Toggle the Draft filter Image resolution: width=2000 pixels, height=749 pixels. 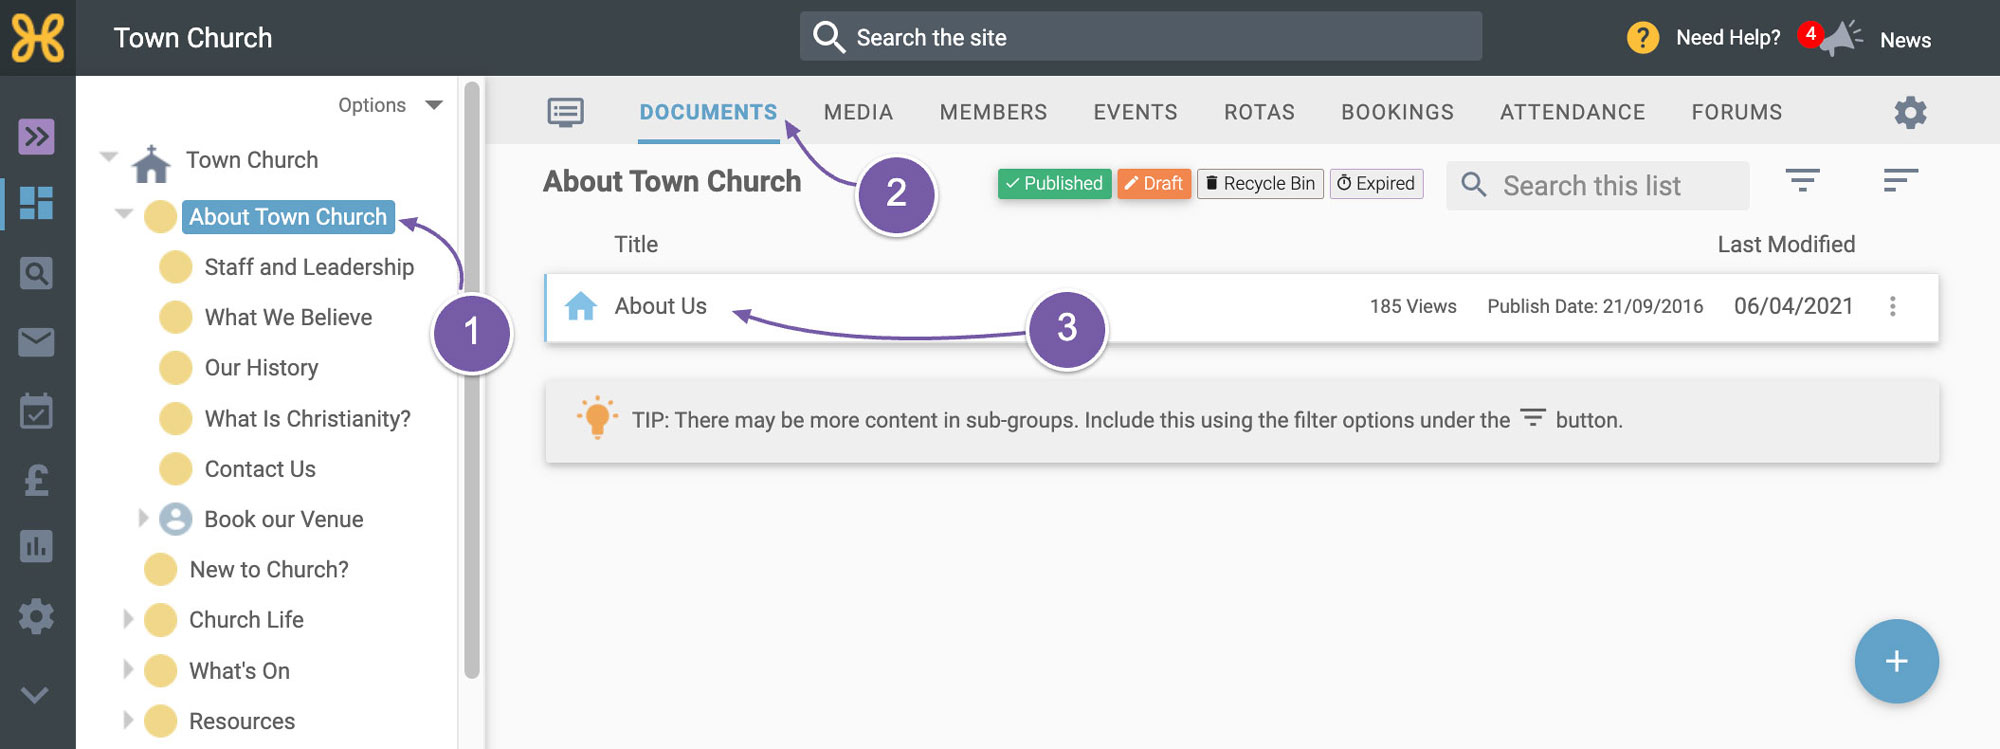tap(1154, 183)
